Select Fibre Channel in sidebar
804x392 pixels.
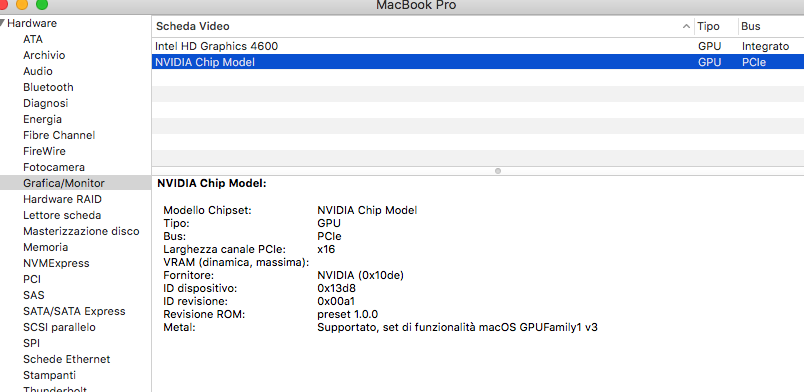[59, 135]
